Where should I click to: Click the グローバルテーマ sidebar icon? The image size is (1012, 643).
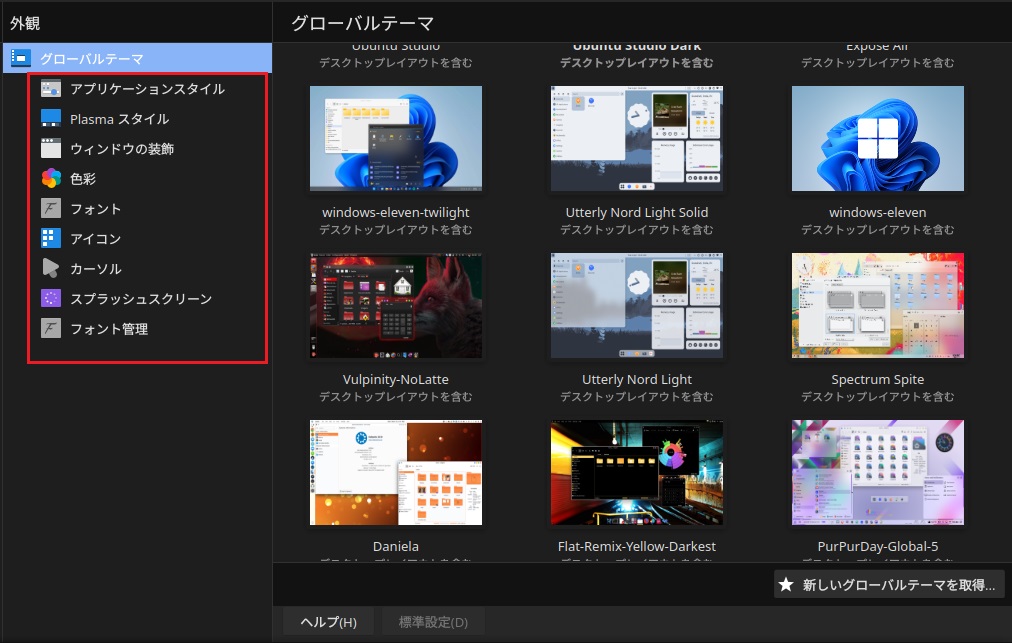tap(21, 58)
